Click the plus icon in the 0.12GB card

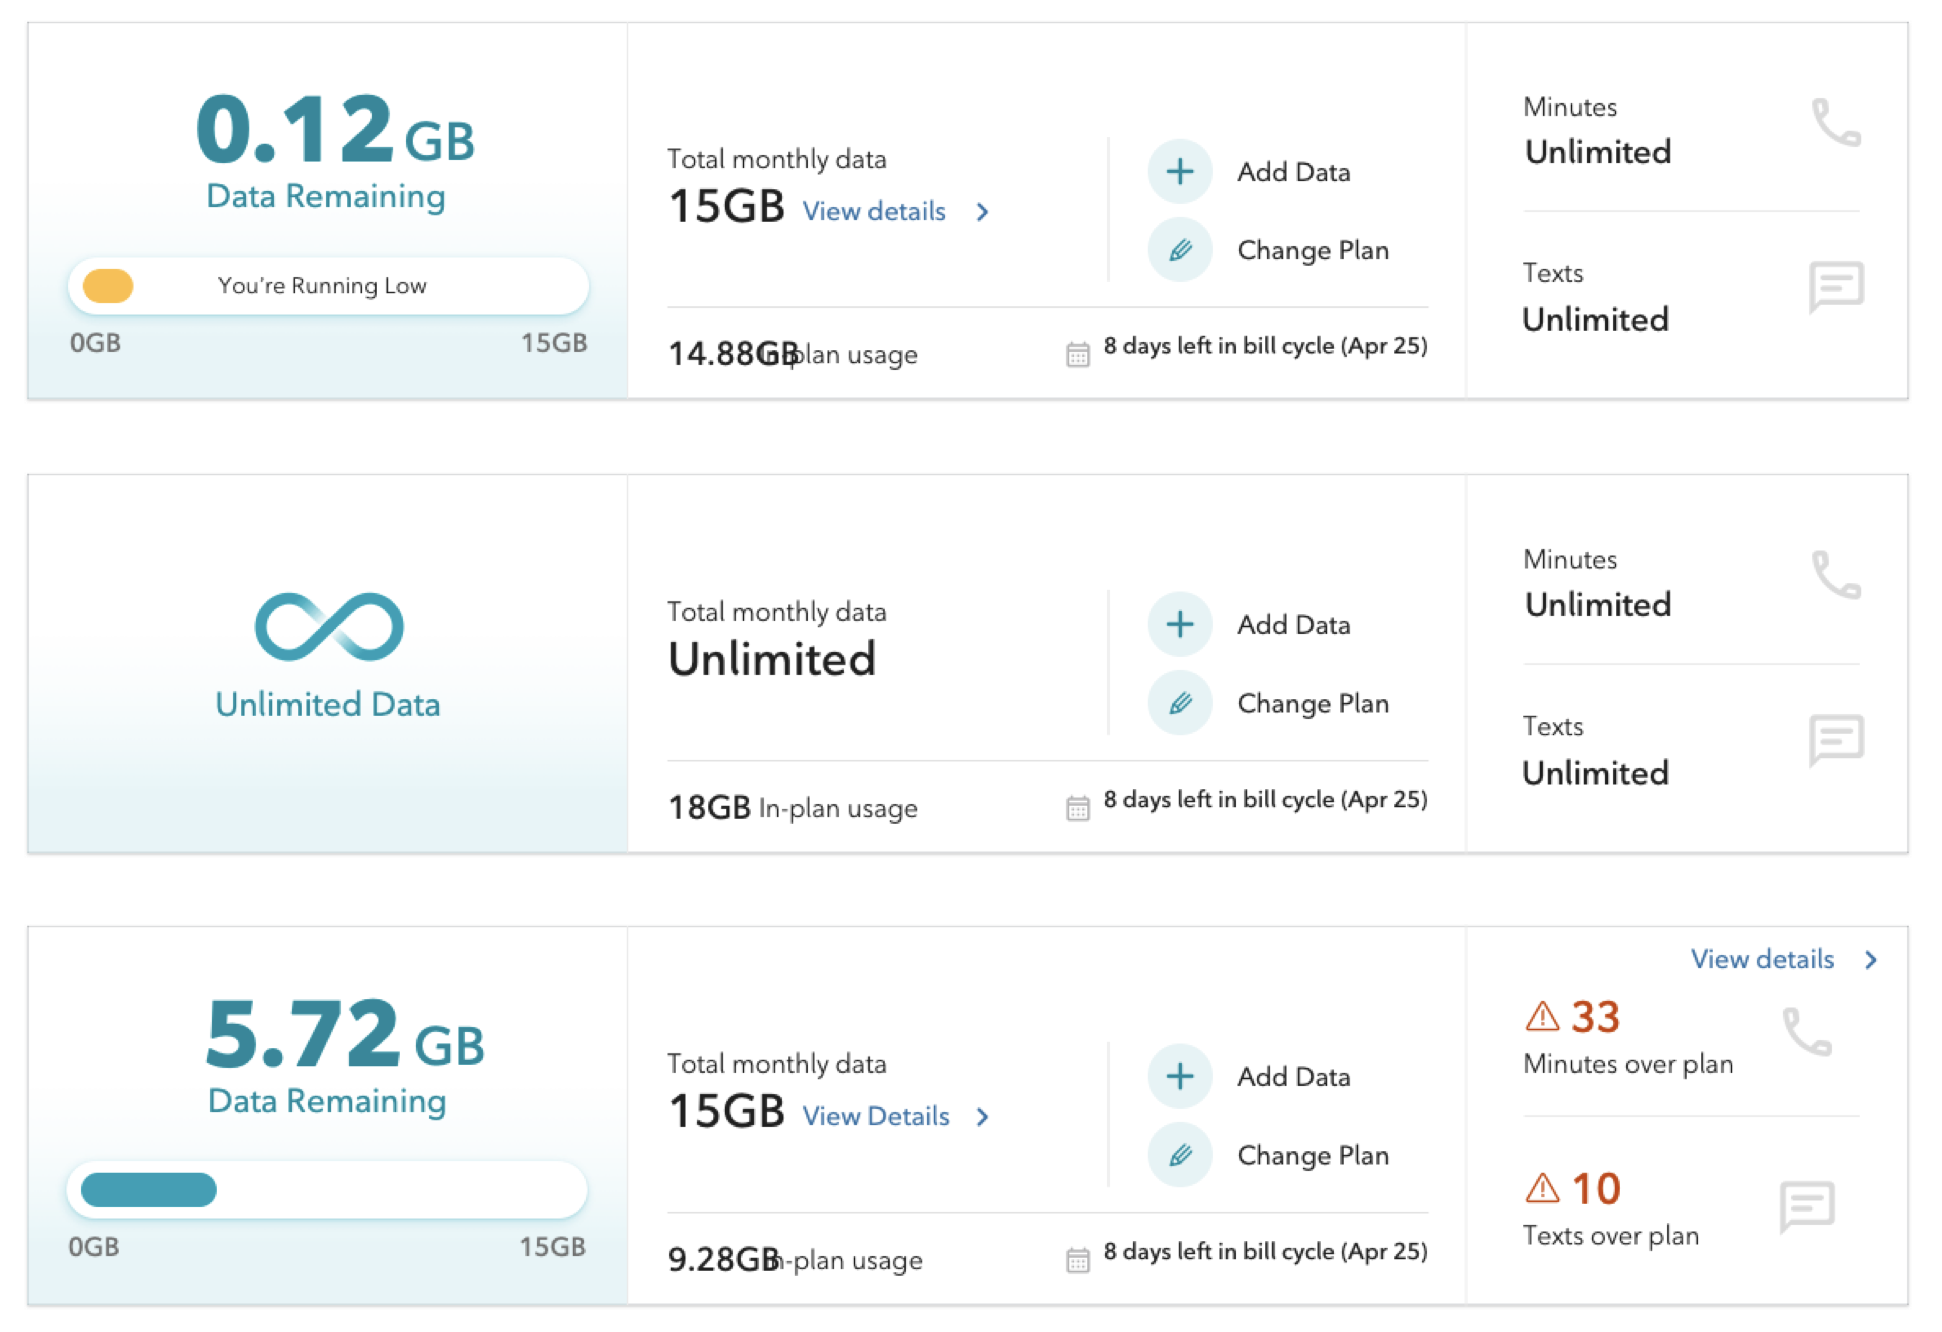[1180, 172]
